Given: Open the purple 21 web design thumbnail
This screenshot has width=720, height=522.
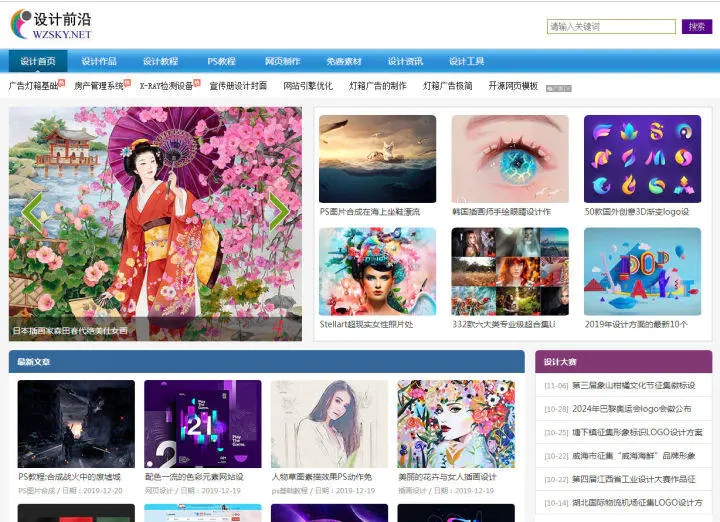Looking at the screenshot, I should (202, 424).
